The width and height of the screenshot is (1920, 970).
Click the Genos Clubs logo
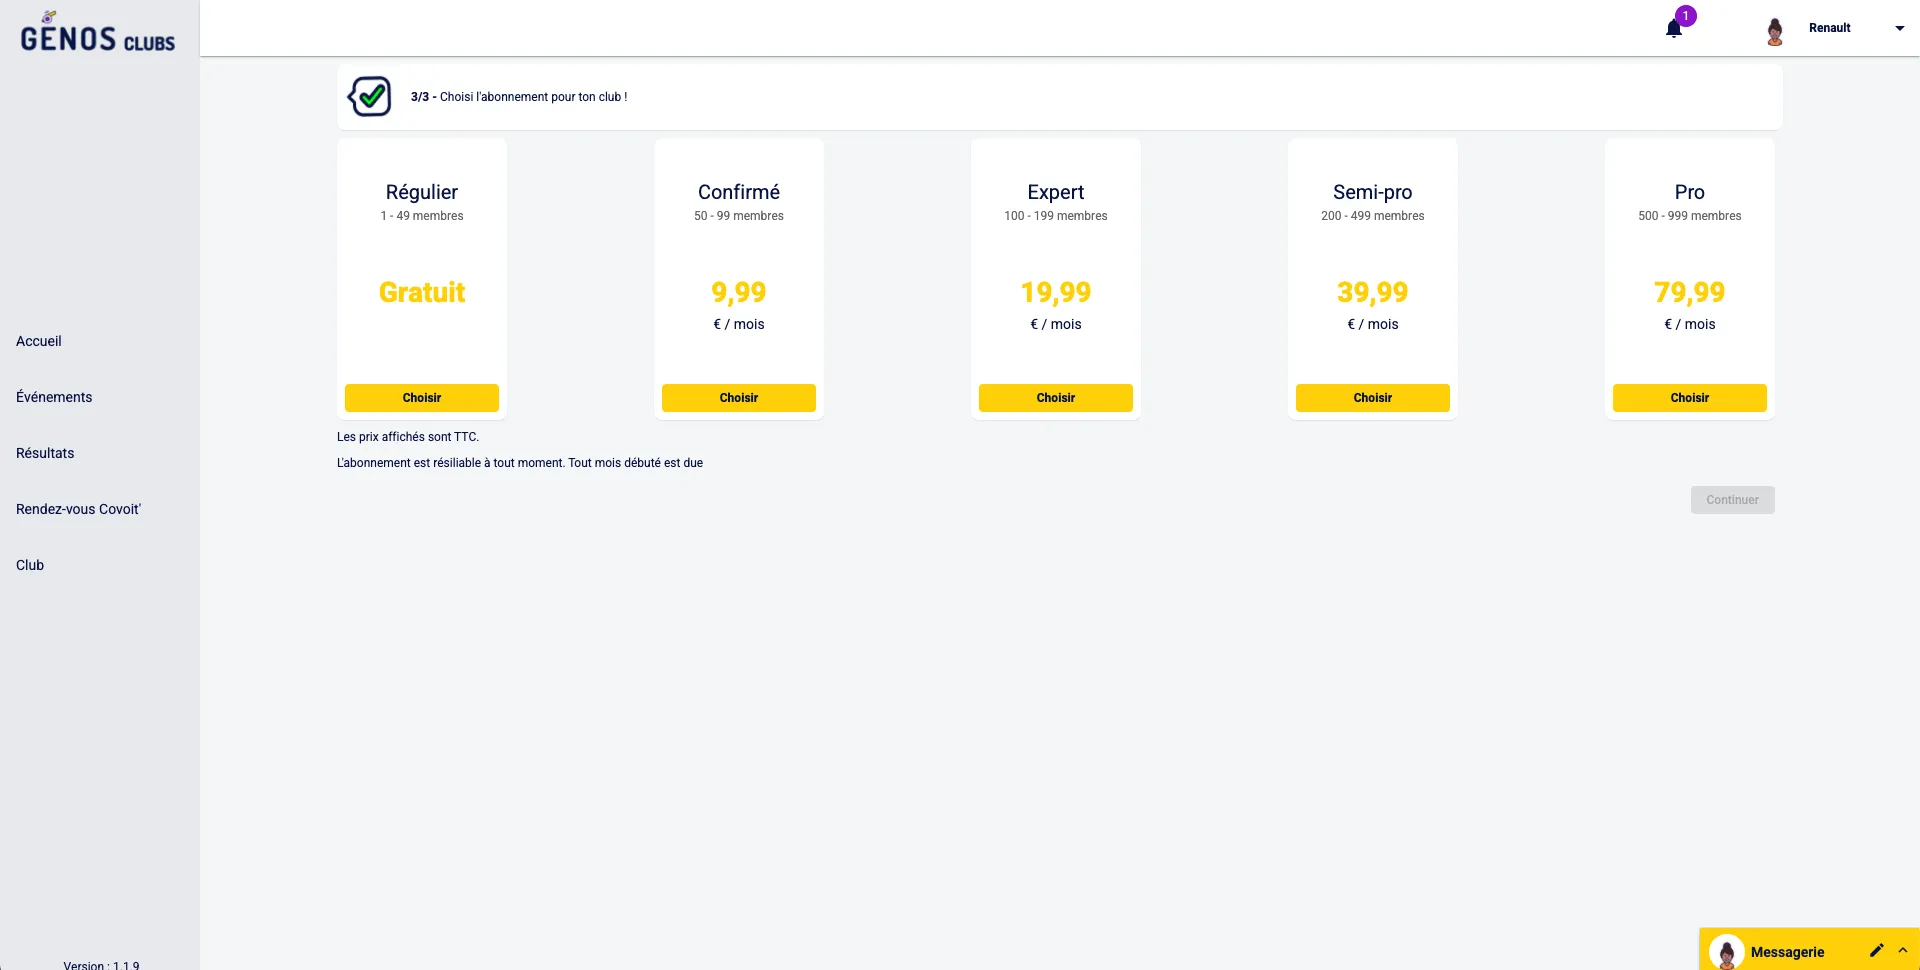pyautogui.click(x=97, y=34)
